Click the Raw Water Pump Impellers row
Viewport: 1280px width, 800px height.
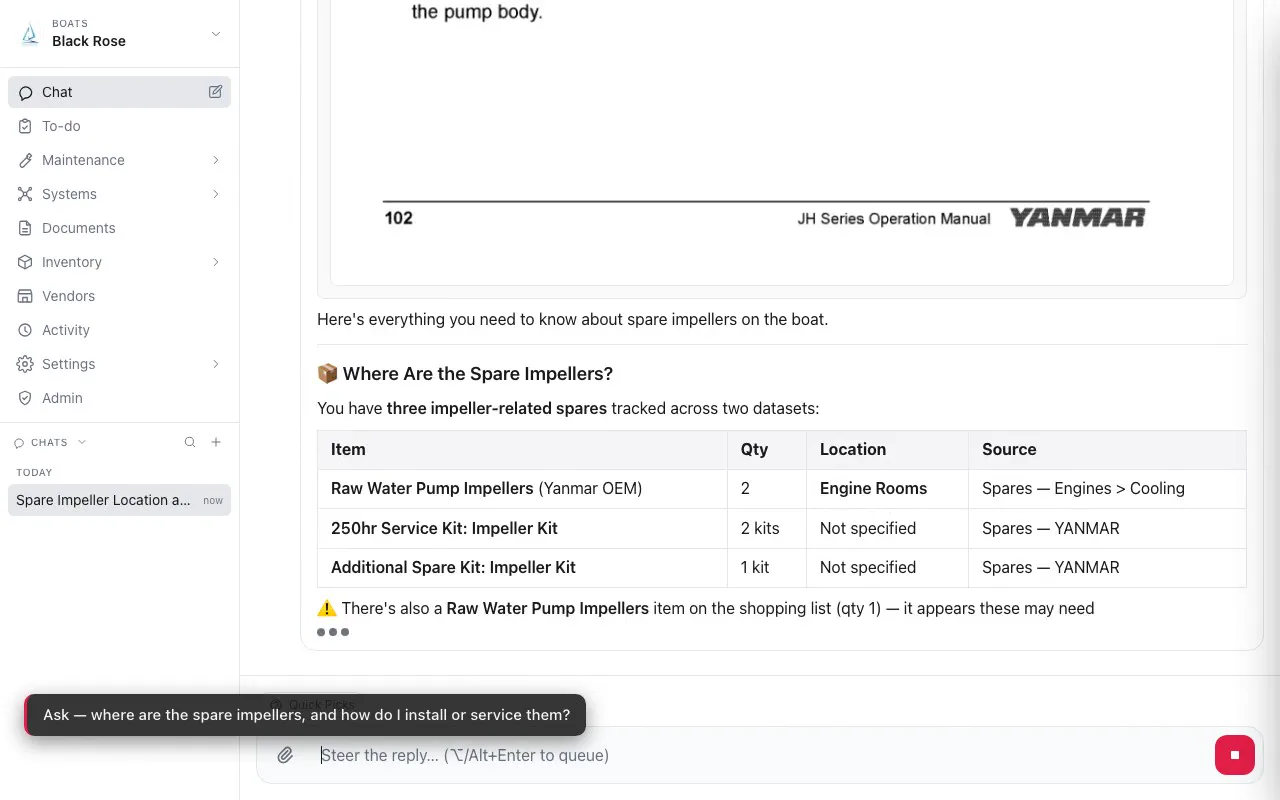[x=782, y=489]
